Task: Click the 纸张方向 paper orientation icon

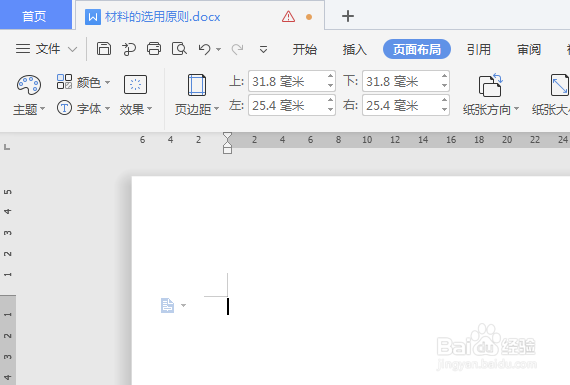Action: pyautogui.click(x=490, y=85)
